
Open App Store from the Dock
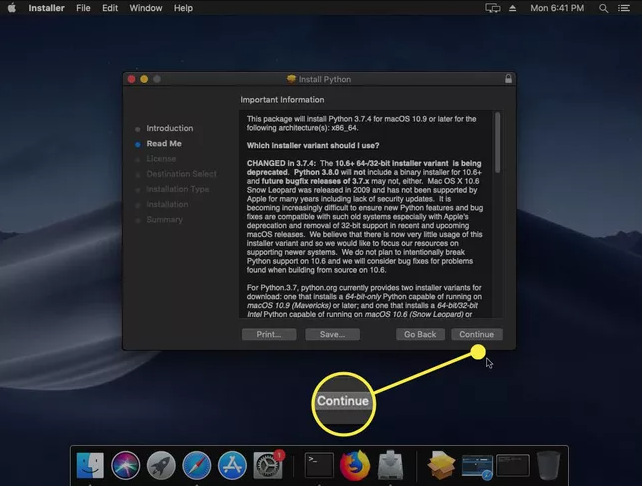tap(232, 465)
